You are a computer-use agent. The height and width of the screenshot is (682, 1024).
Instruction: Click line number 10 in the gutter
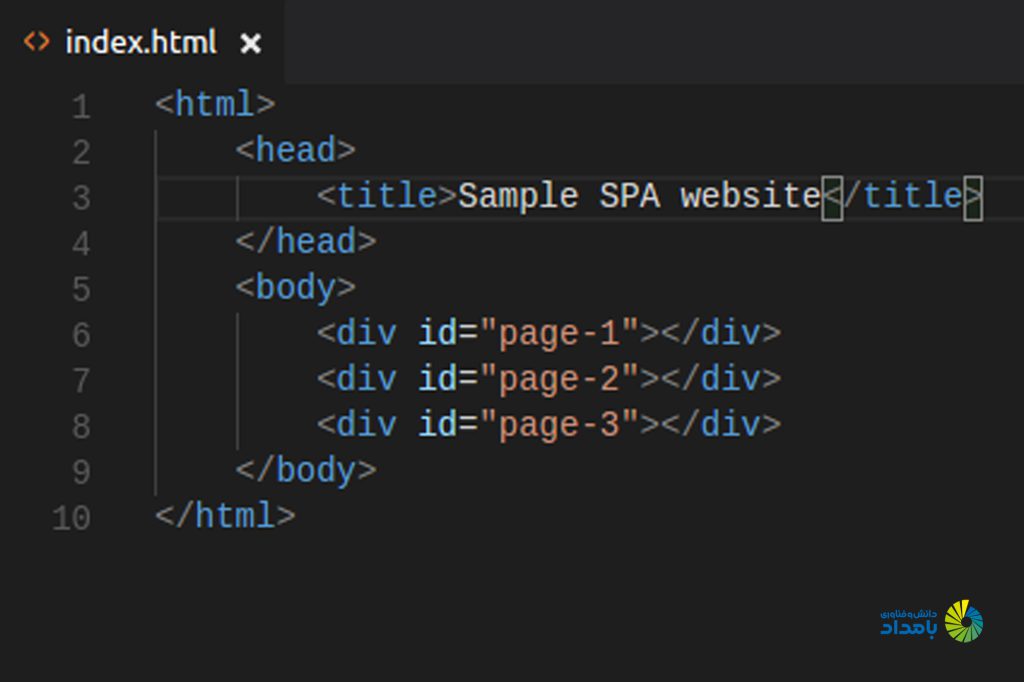coord(71,518)
